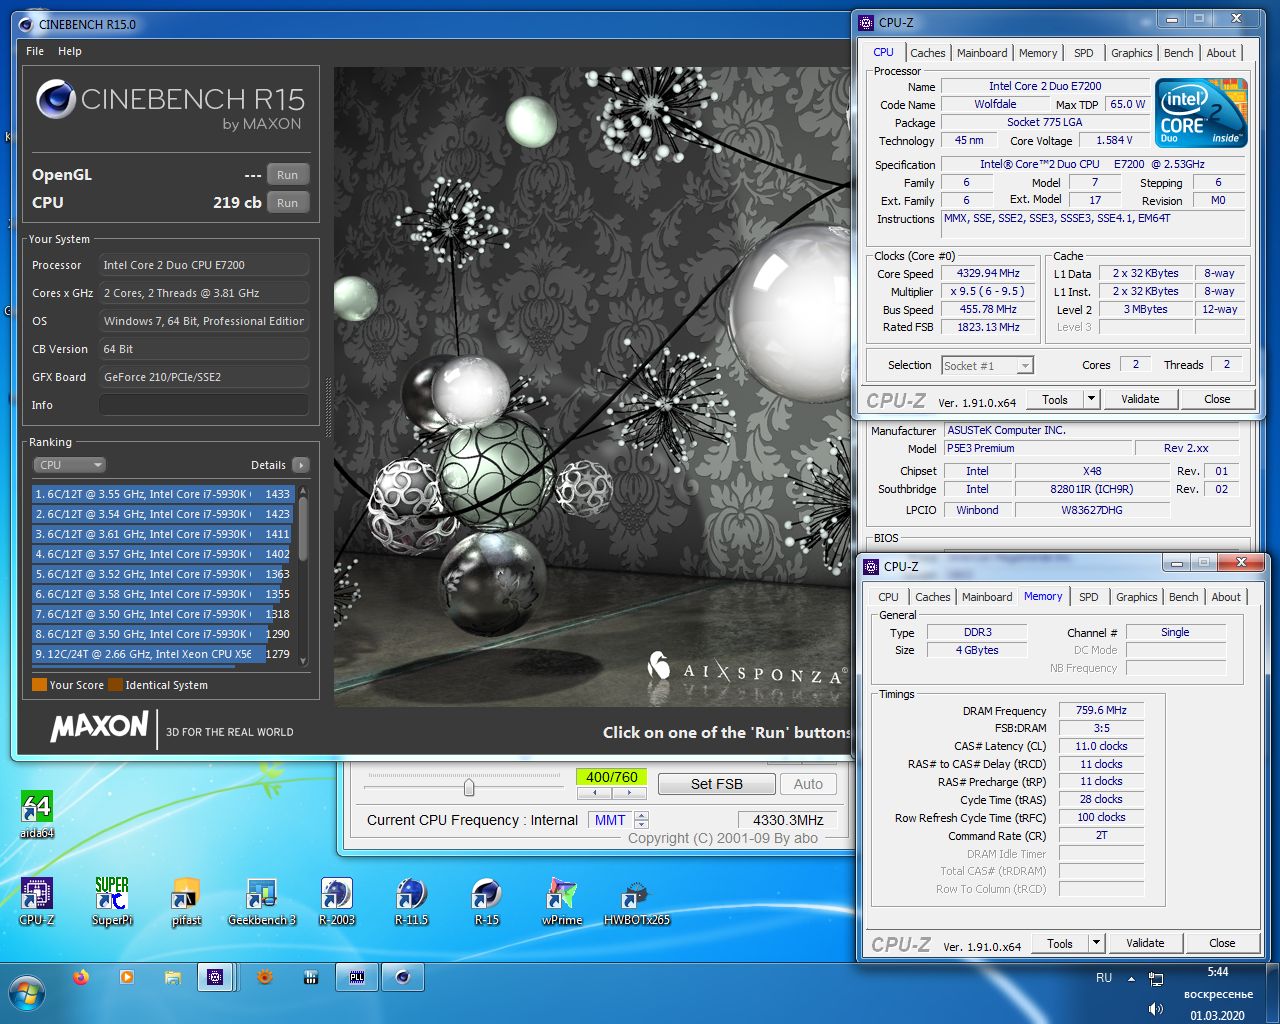Viewport: 1280px width, 1024px height.
Task: Click the Set FSB button
Action: coord(717,784)
